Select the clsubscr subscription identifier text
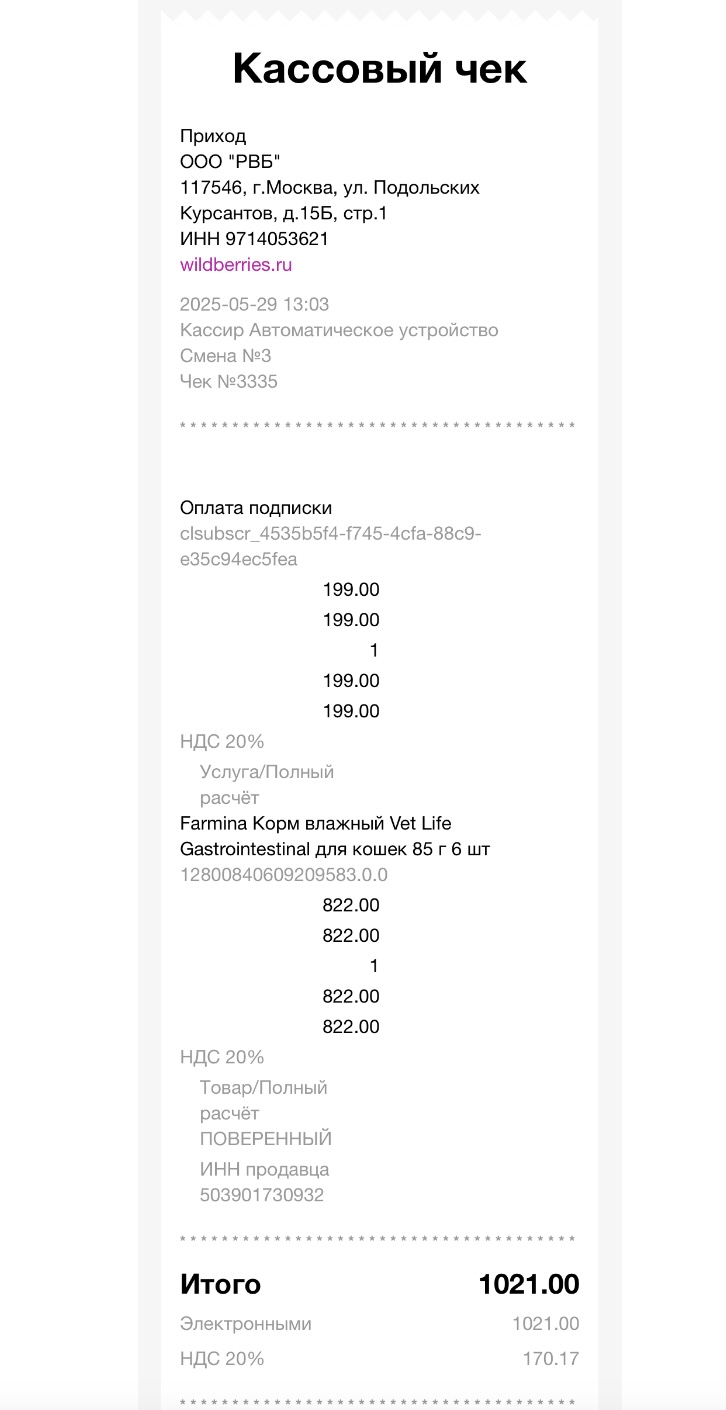The height and width of the screenshot is (1410, 726). (x=330, y=547)
